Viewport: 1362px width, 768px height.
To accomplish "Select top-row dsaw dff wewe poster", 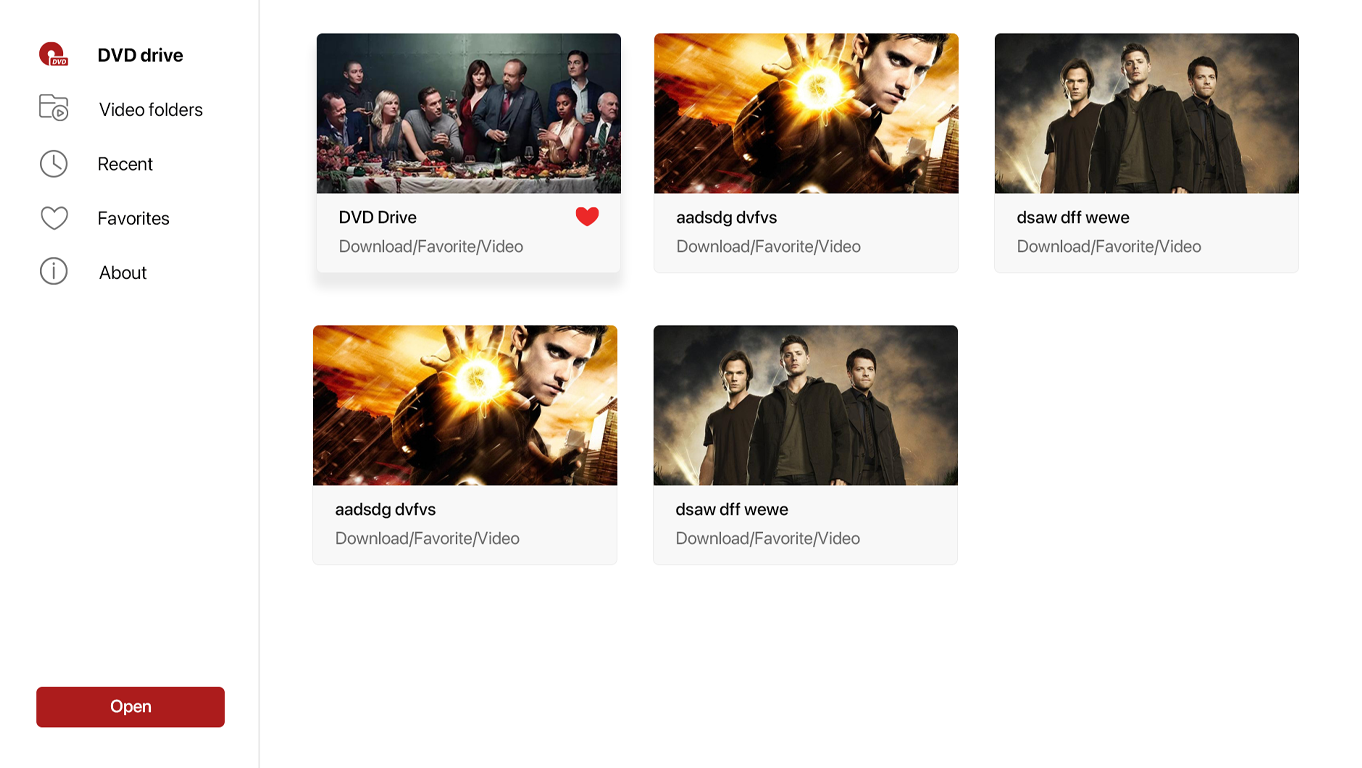I will click(1147, 113).
